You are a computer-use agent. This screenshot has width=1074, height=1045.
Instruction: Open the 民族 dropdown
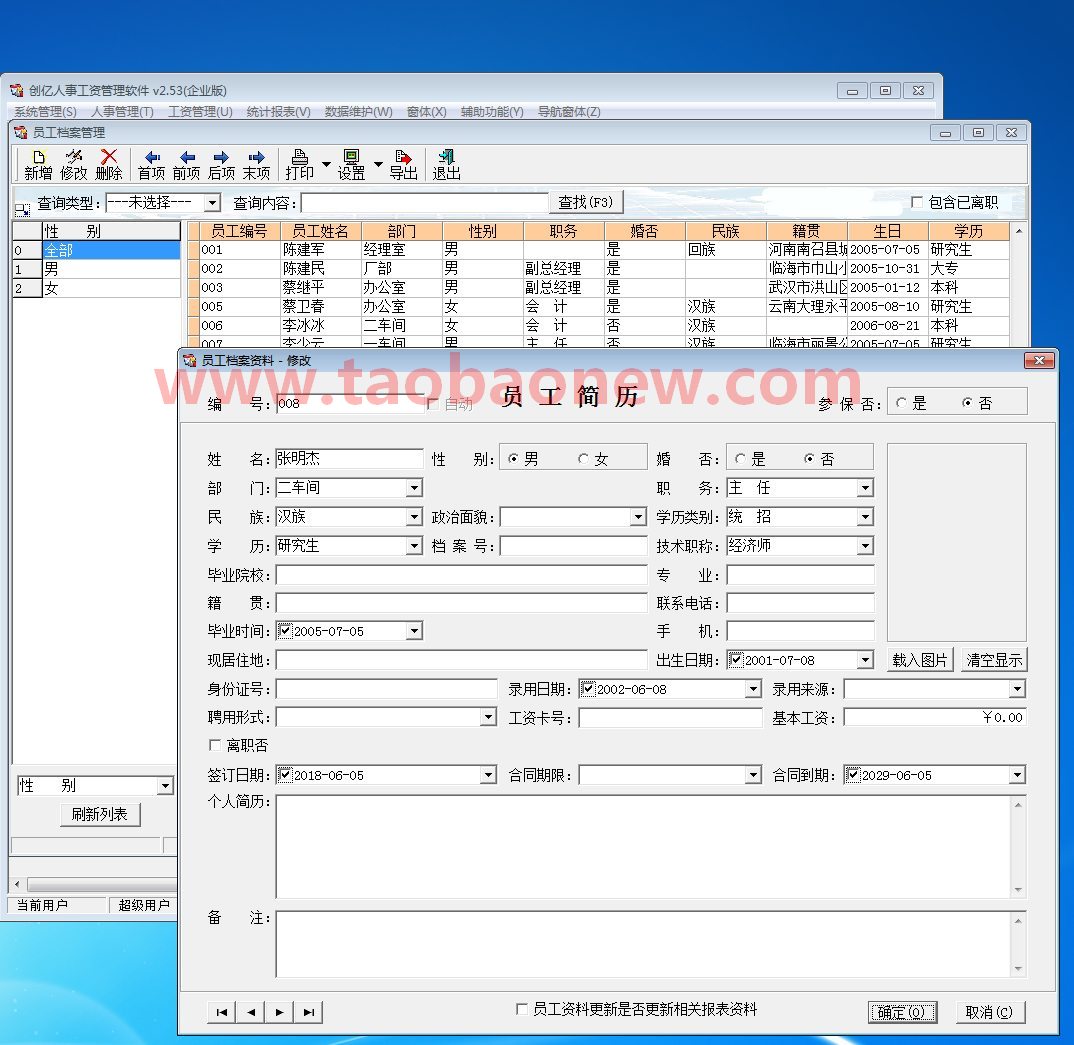point(414,517)
